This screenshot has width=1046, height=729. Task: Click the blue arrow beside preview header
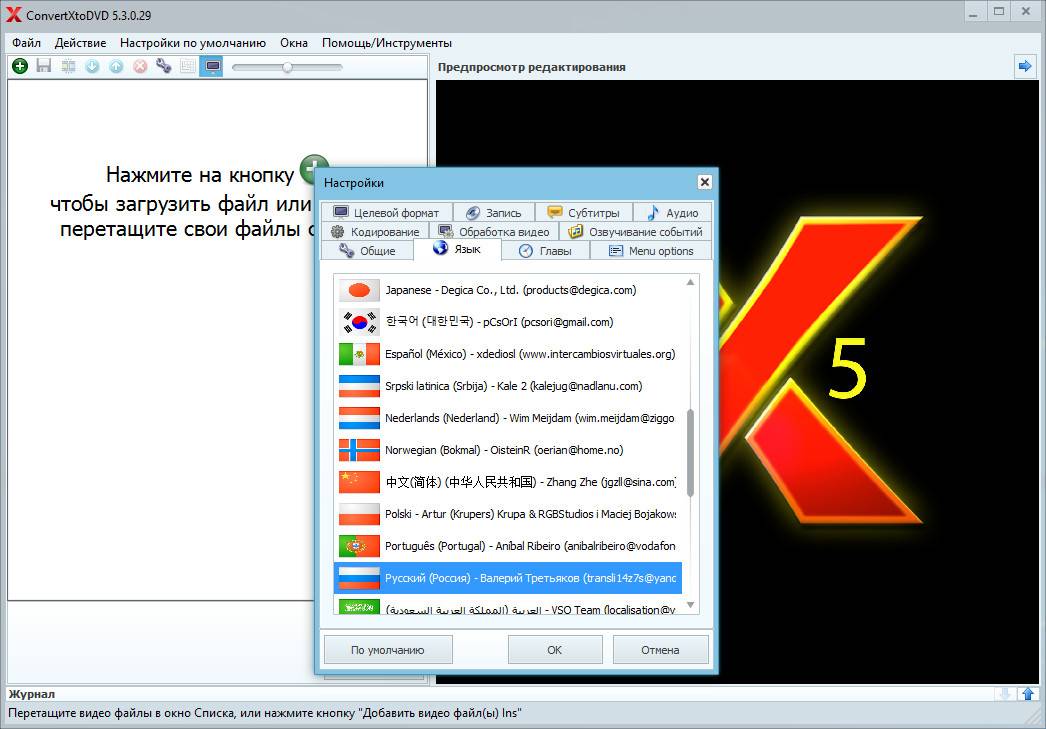coord(1025,66)
